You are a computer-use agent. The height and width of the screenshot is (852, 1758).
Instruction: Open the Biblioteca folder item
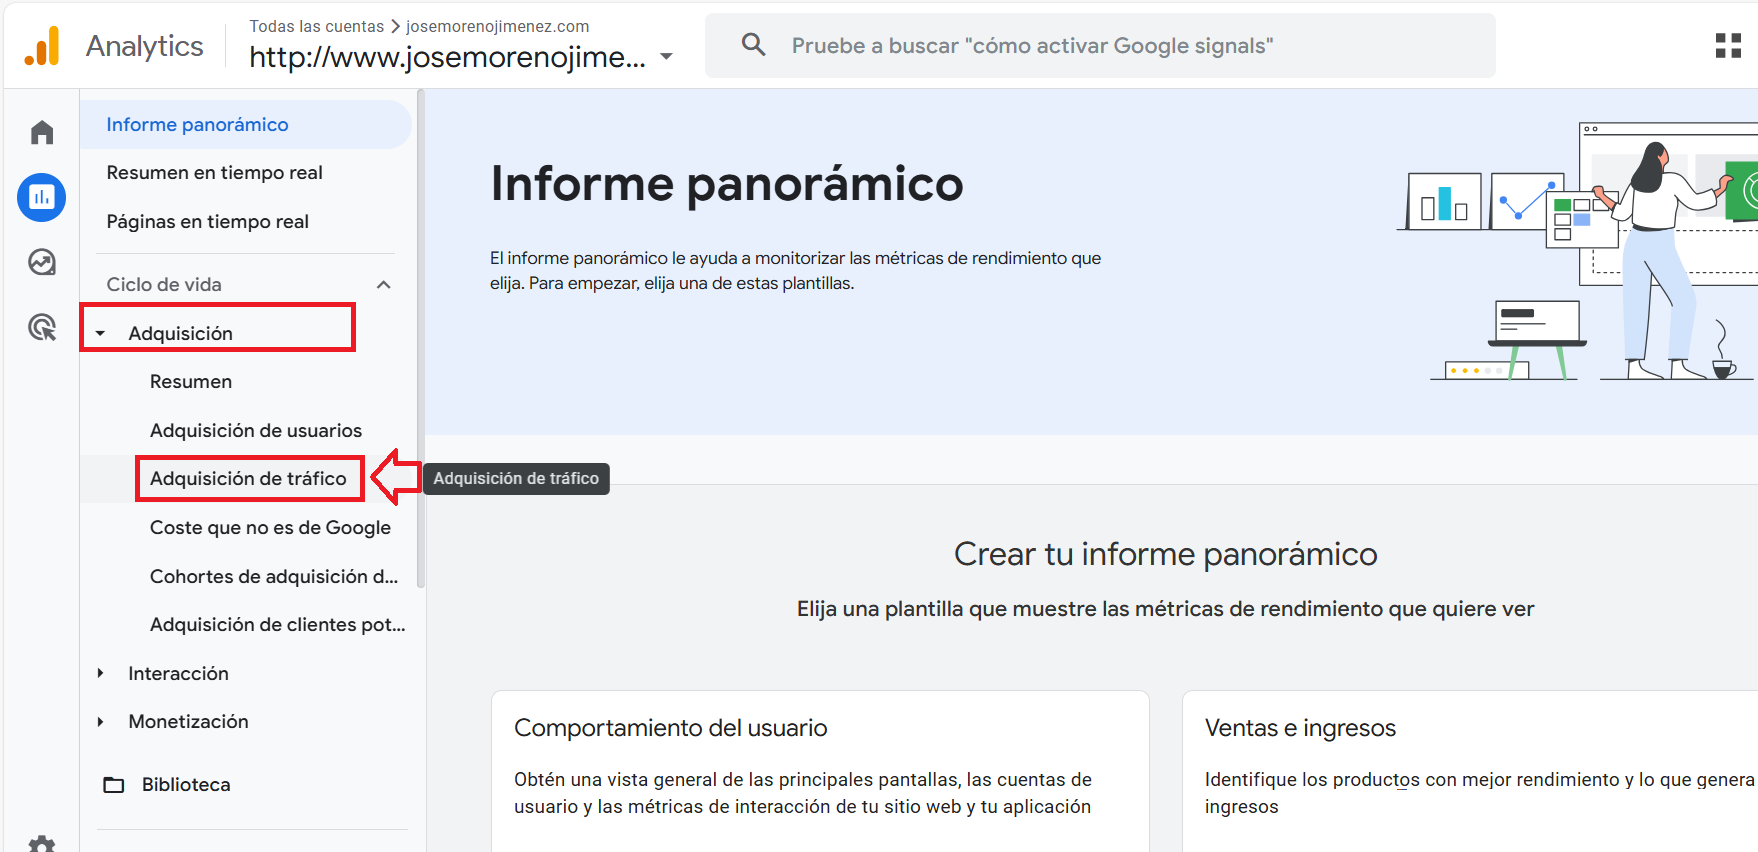click(186, 785)
